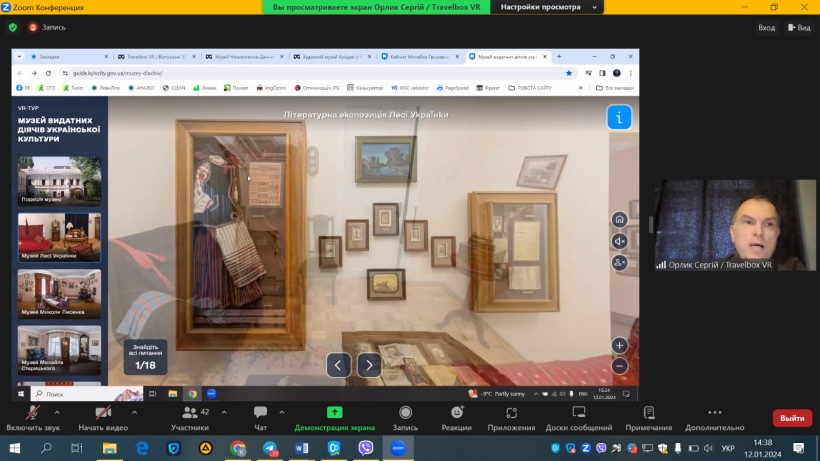Switch to Travelbox VR browser tab
820x461 pixels.
pyautogui.click(x=154, y=56)
